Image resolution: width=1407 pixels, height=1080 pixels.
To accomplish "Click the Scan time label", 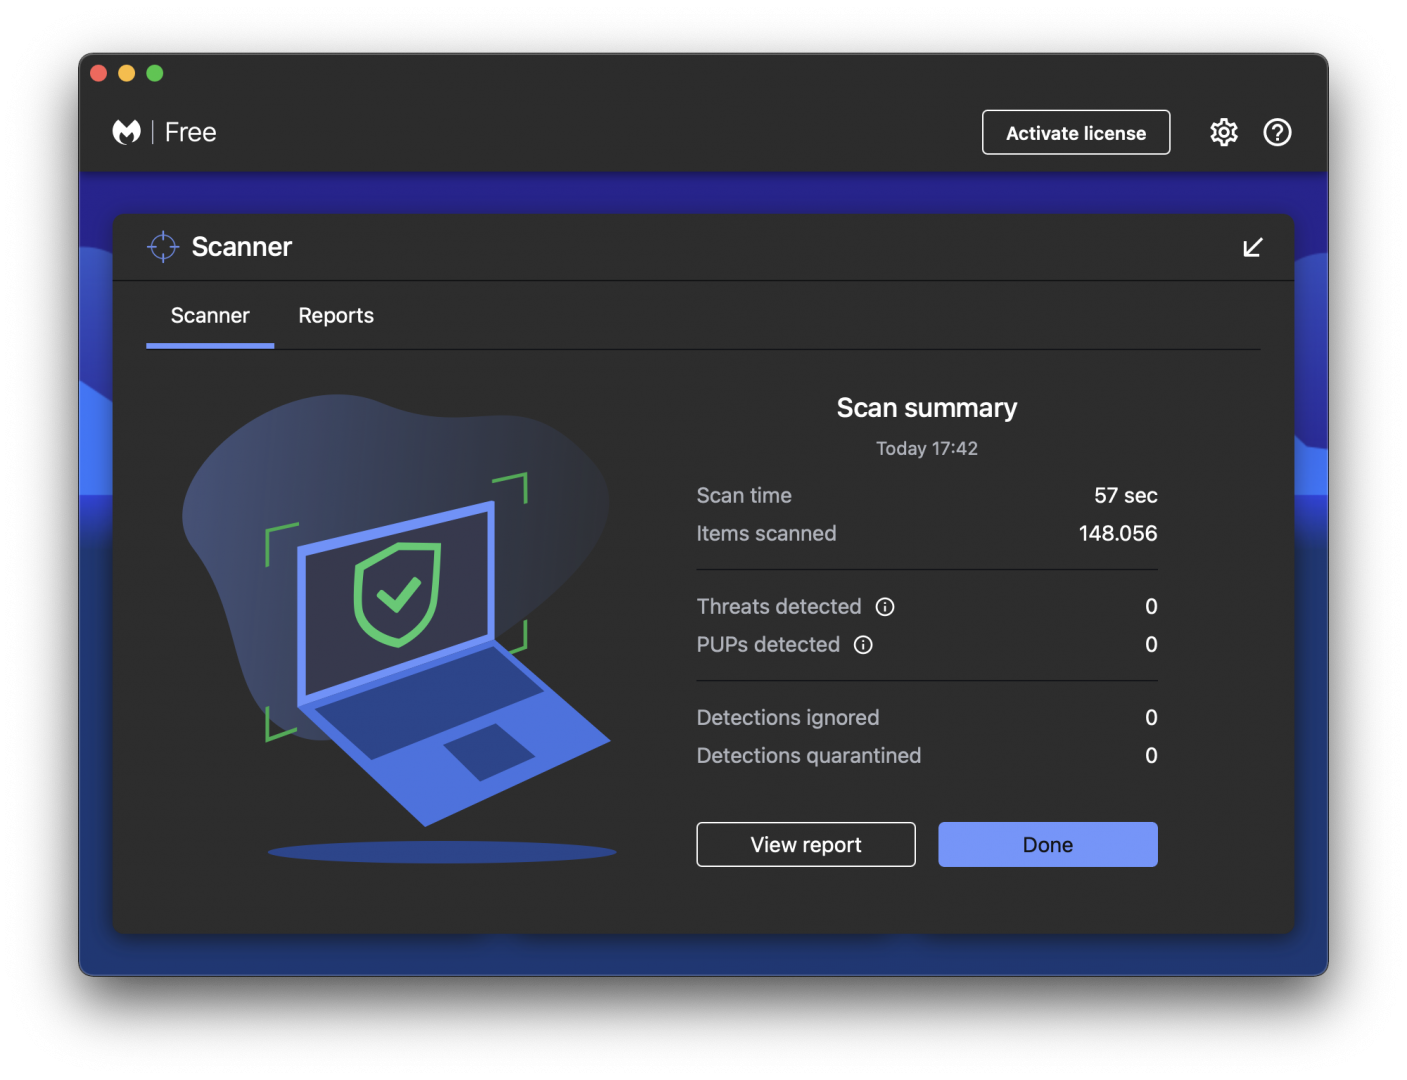I will (x=744, y=496).
